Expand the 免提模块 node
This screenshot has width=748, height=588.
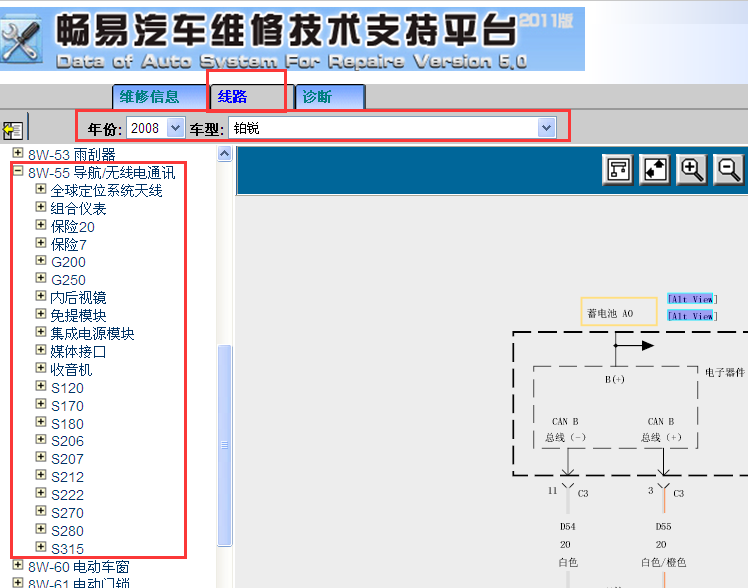41,314
